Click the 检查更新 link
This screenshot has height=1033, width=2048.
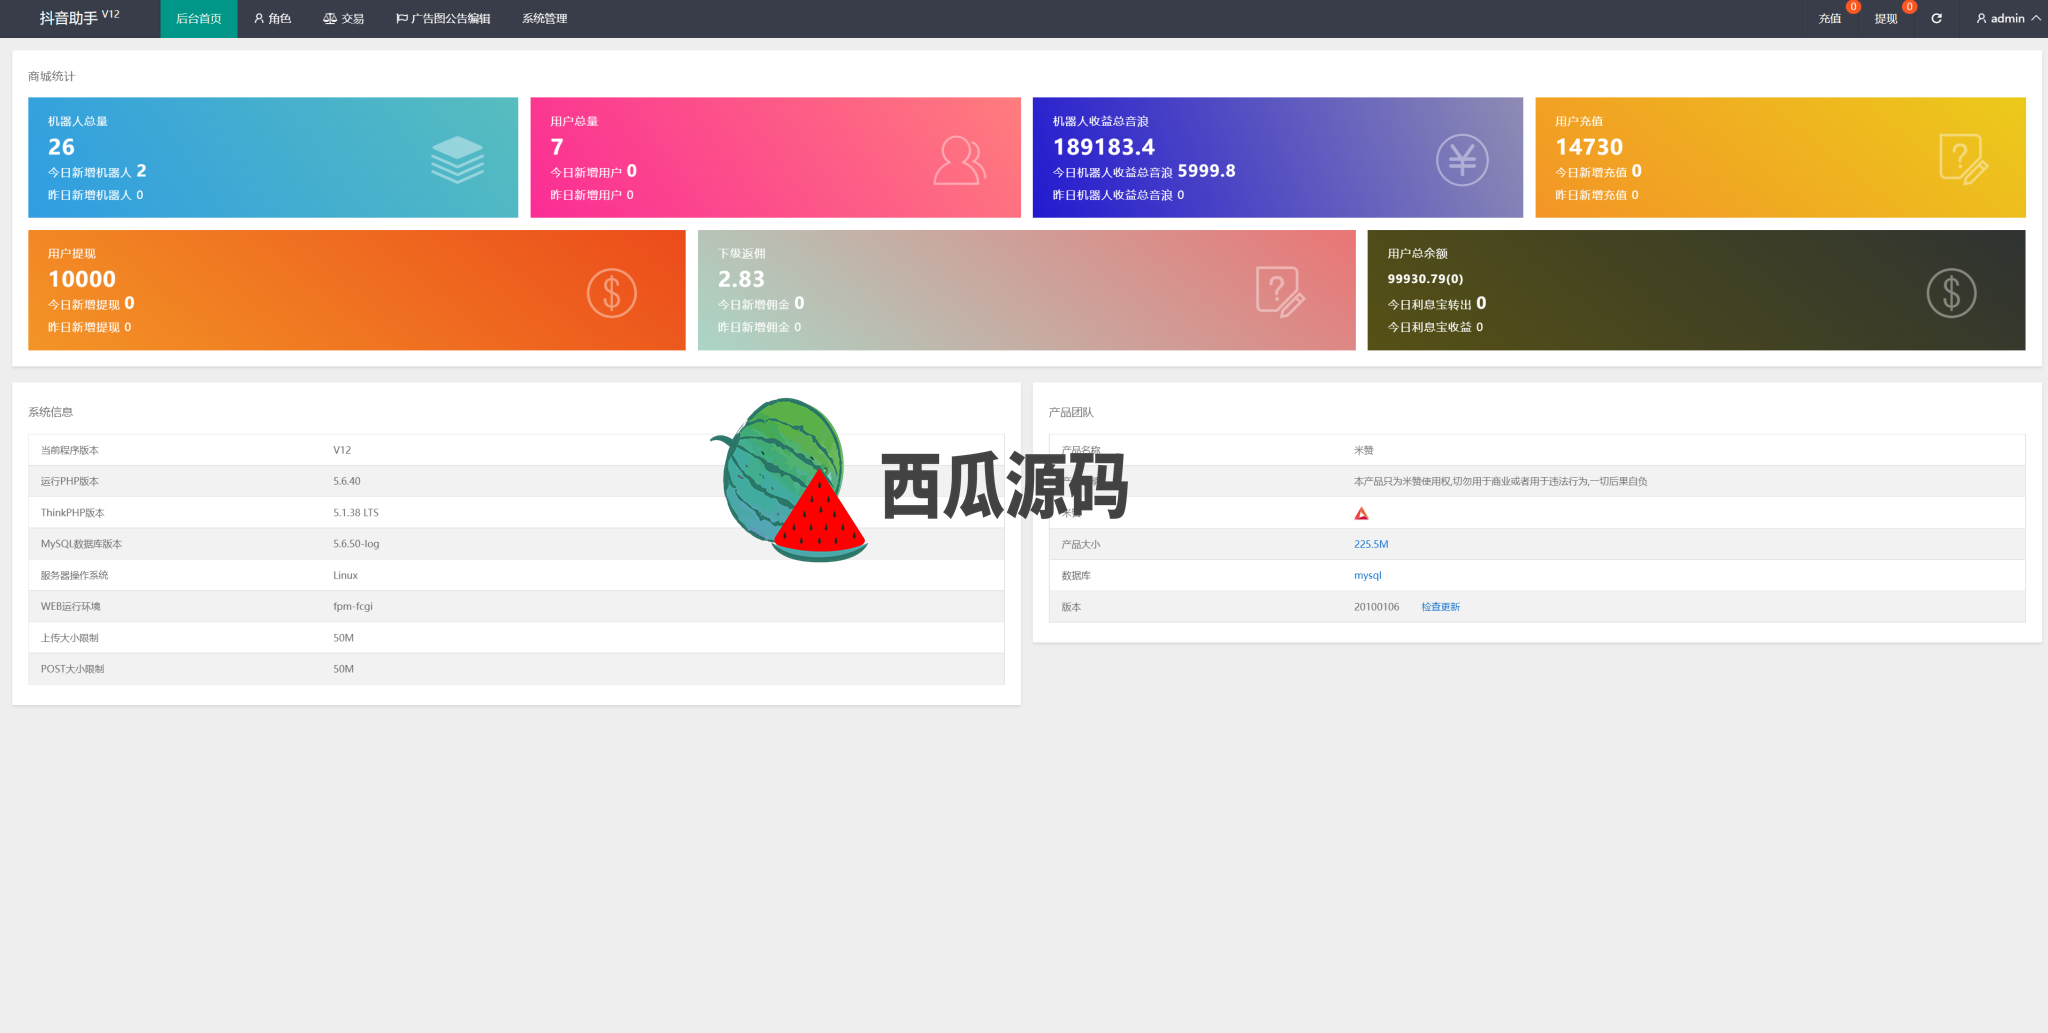coord(1440,607)
